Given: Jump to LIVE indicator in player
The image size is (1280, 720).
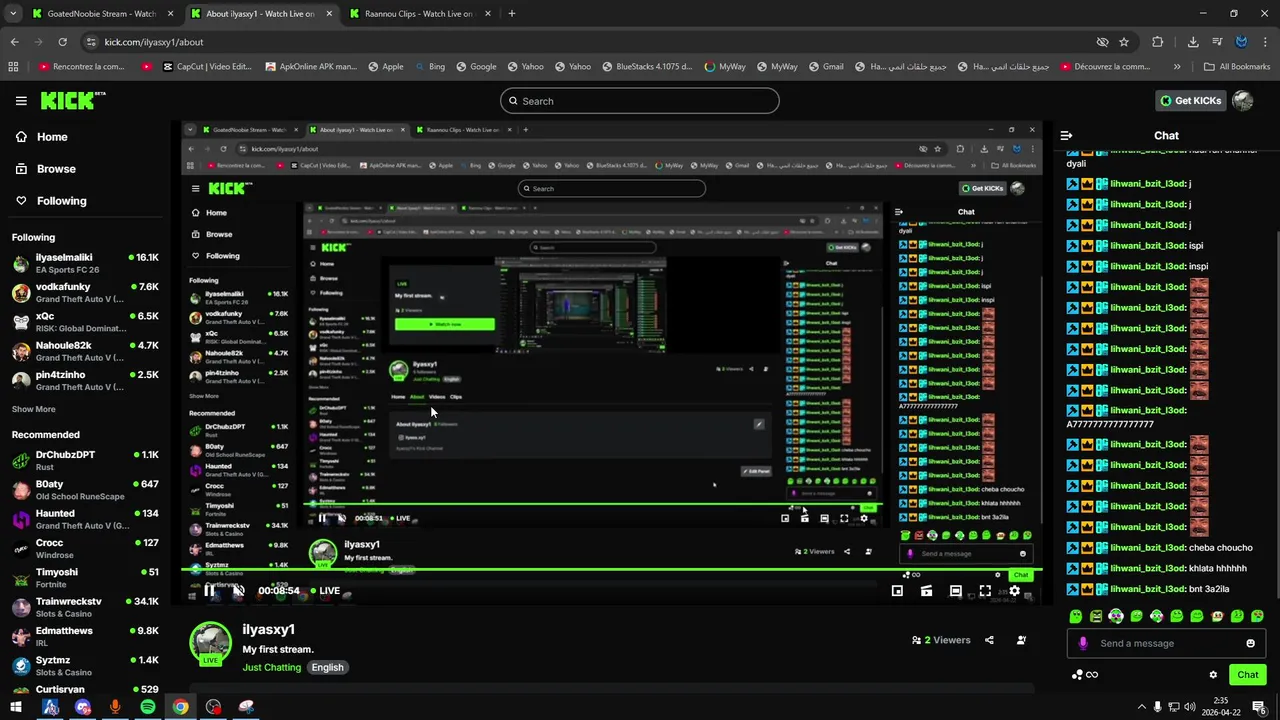Looking at the screenshot, I should 325,591.
